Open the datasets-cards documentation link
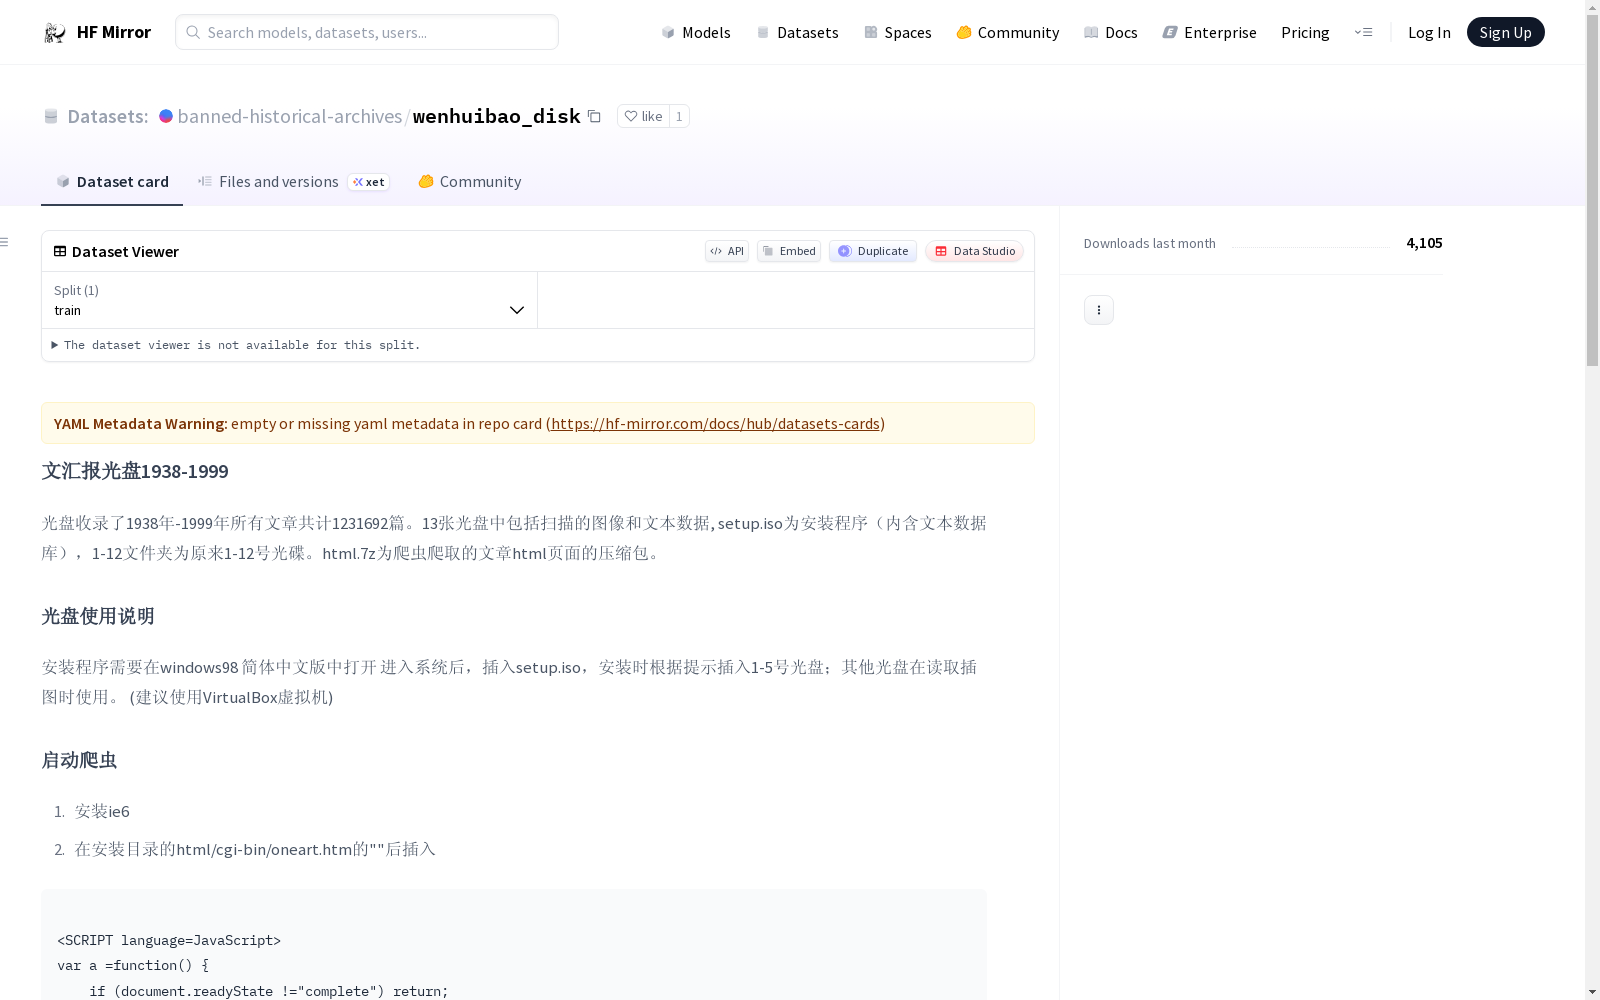Viewport: 1600px width, 1000px height. (x=715, y=423)
